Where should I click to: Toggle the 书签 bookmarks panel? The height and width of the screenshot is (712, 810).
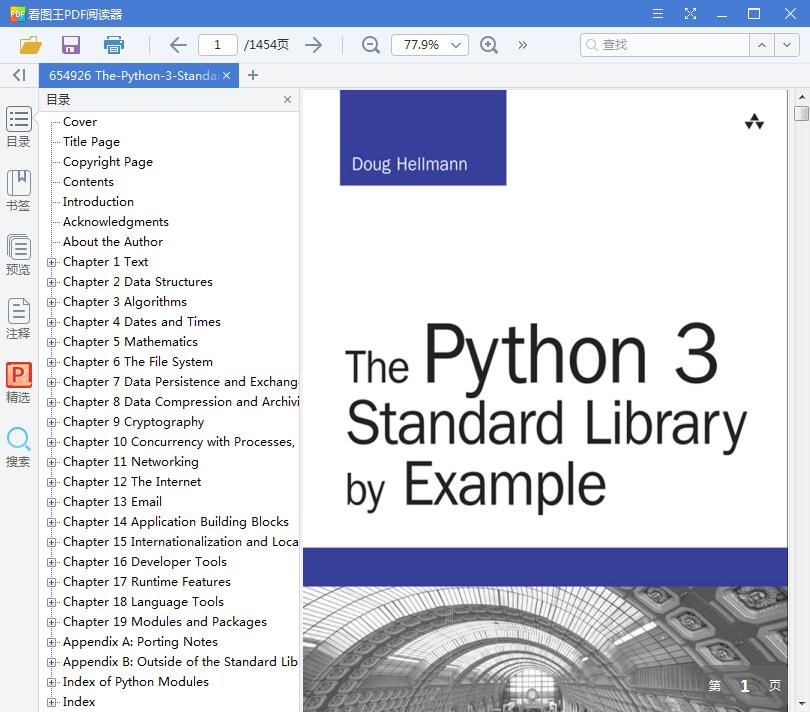click(x=18, y=190)
